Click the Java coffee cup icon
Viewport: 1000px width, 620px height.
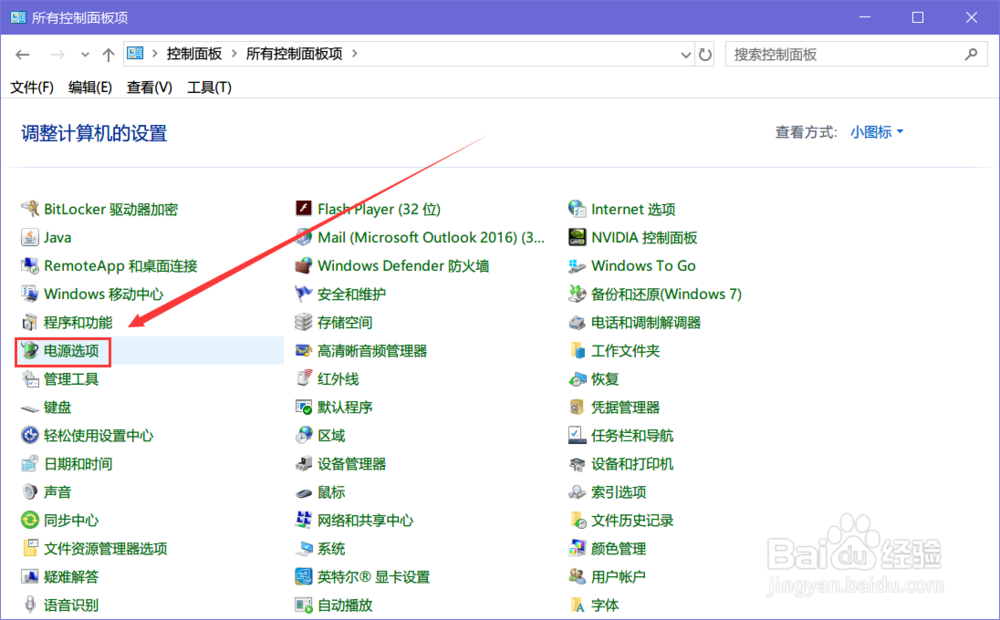30,237
